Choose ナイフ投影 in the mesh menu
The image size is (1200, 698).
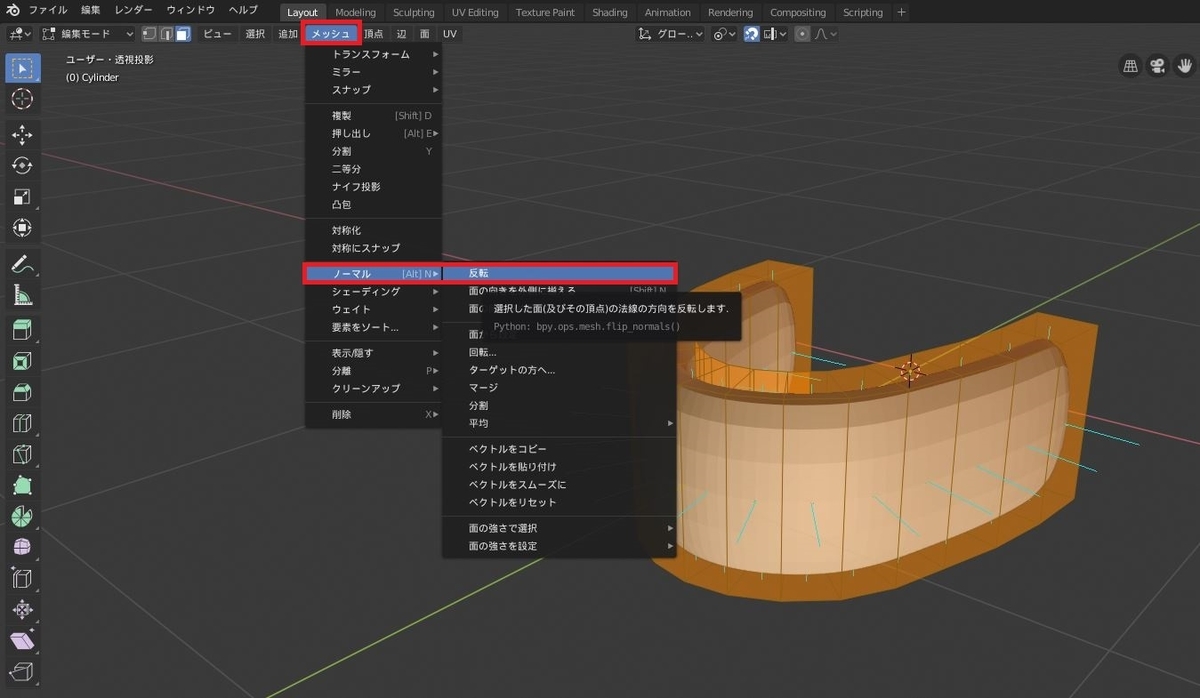374,187
